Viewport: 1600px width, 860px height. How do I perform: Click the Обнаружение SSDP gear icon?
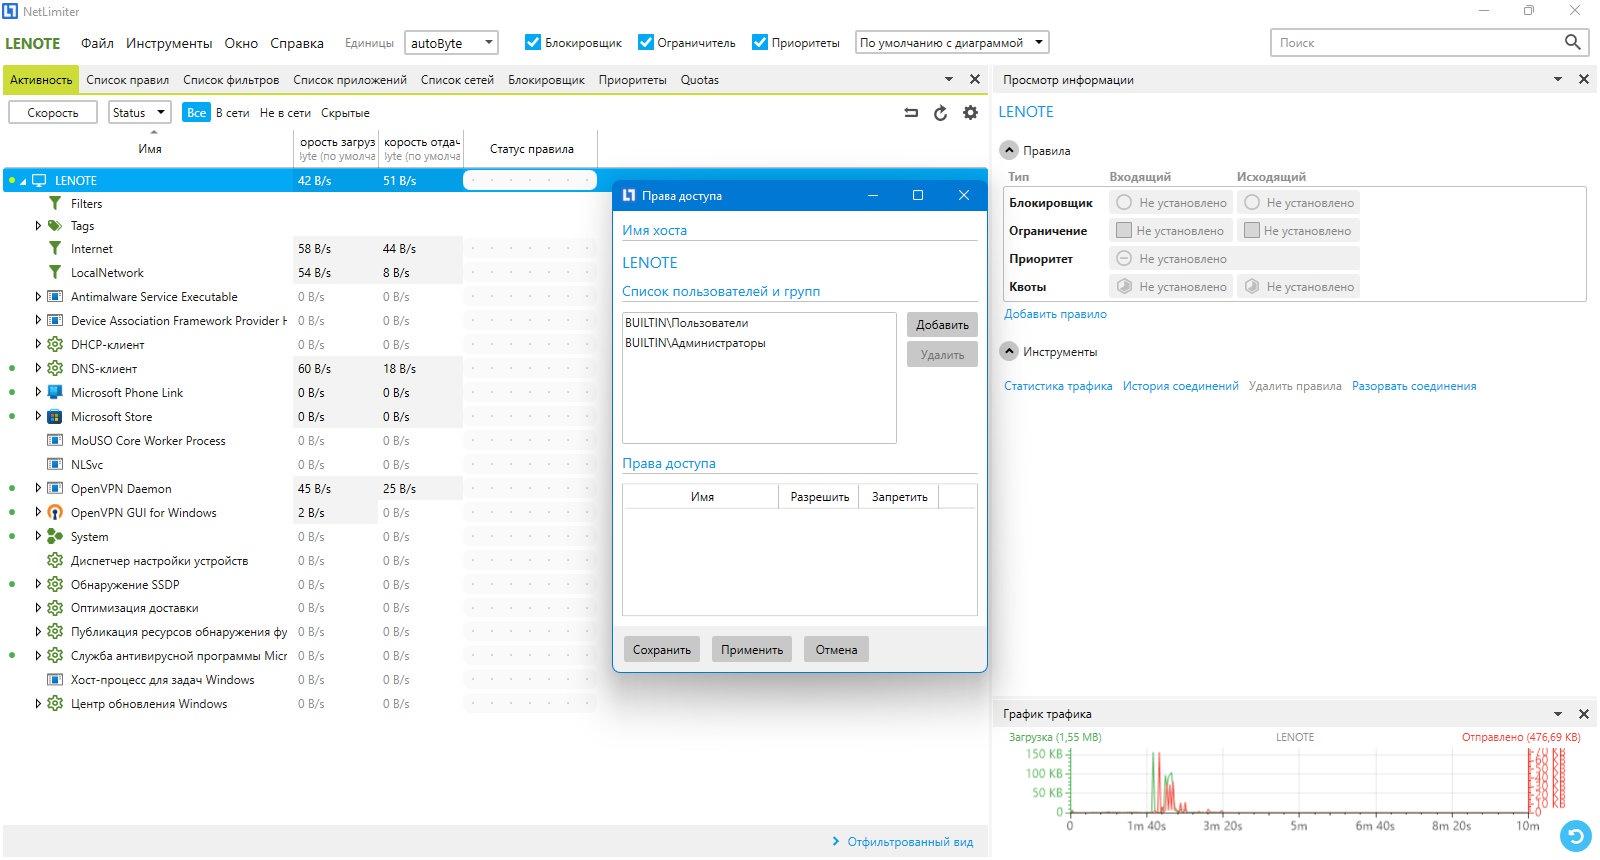point(55,584)
